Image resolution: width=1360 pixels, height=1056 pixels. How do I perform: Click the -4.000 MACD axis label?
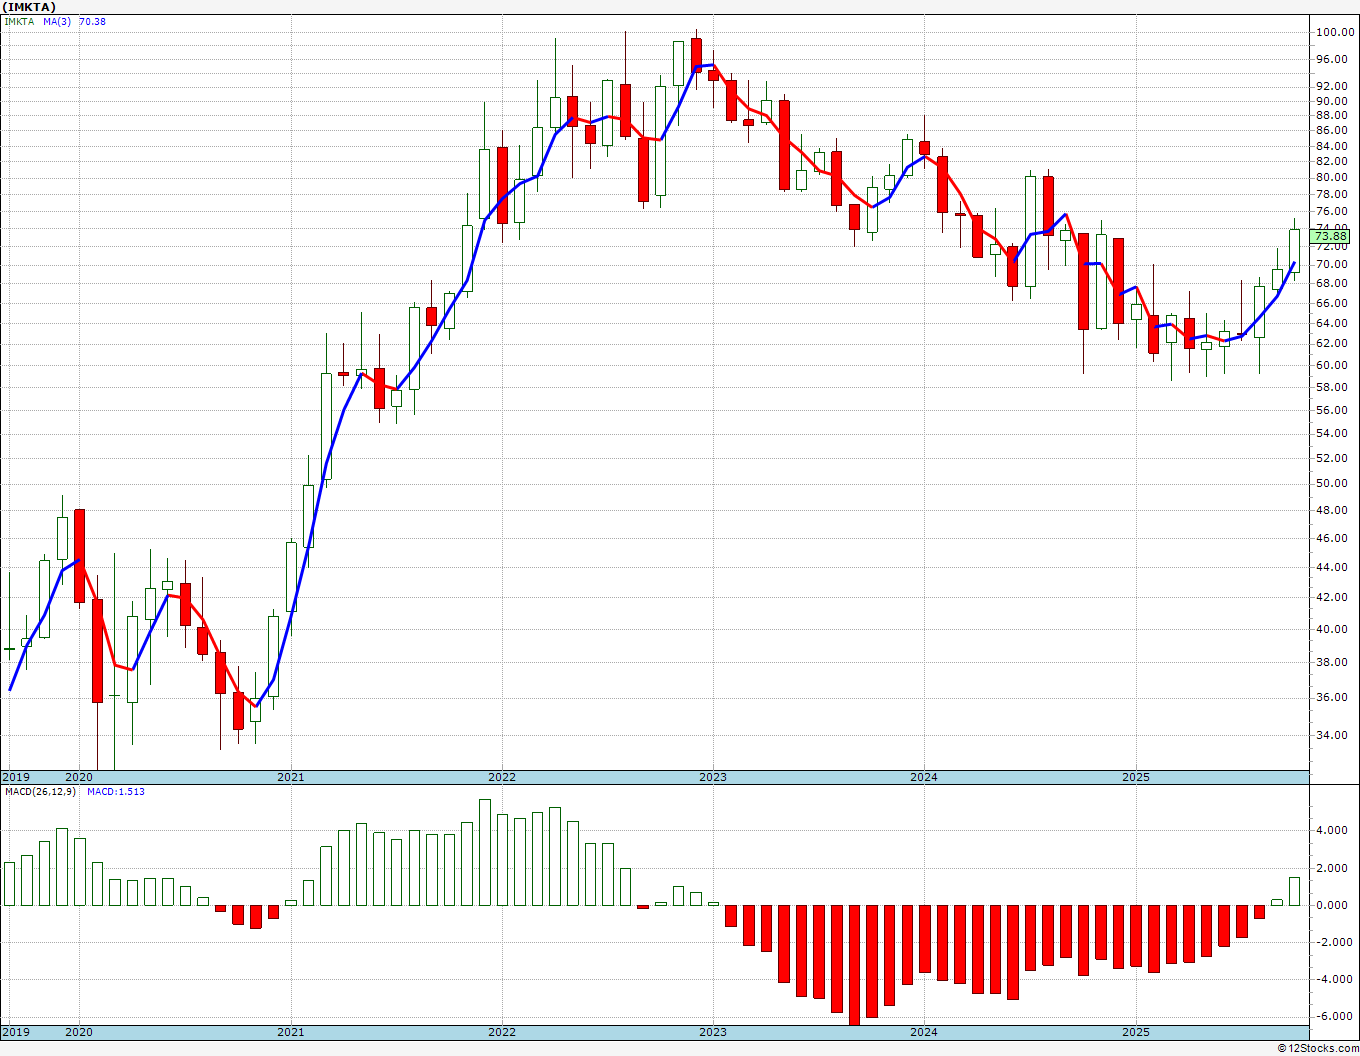pos(1333,979)
